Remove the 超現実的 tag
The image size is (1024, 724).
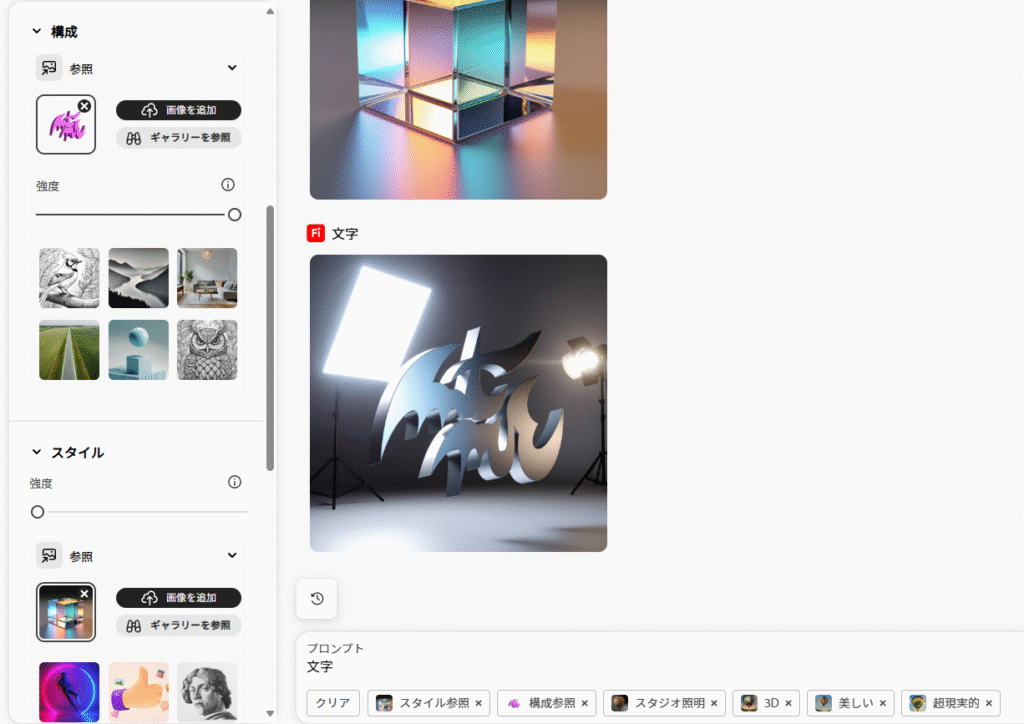[x=989, y=703]
